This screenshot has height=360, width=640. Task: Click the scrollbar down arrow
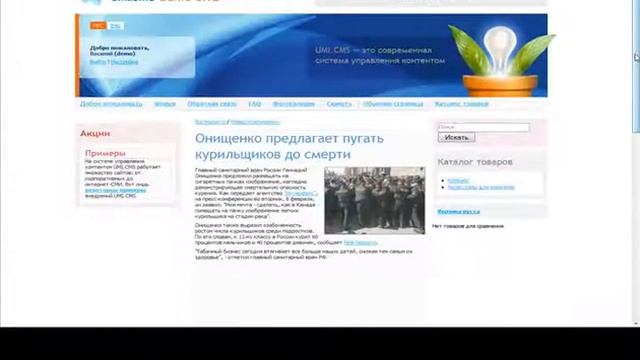tap(636, 324)
